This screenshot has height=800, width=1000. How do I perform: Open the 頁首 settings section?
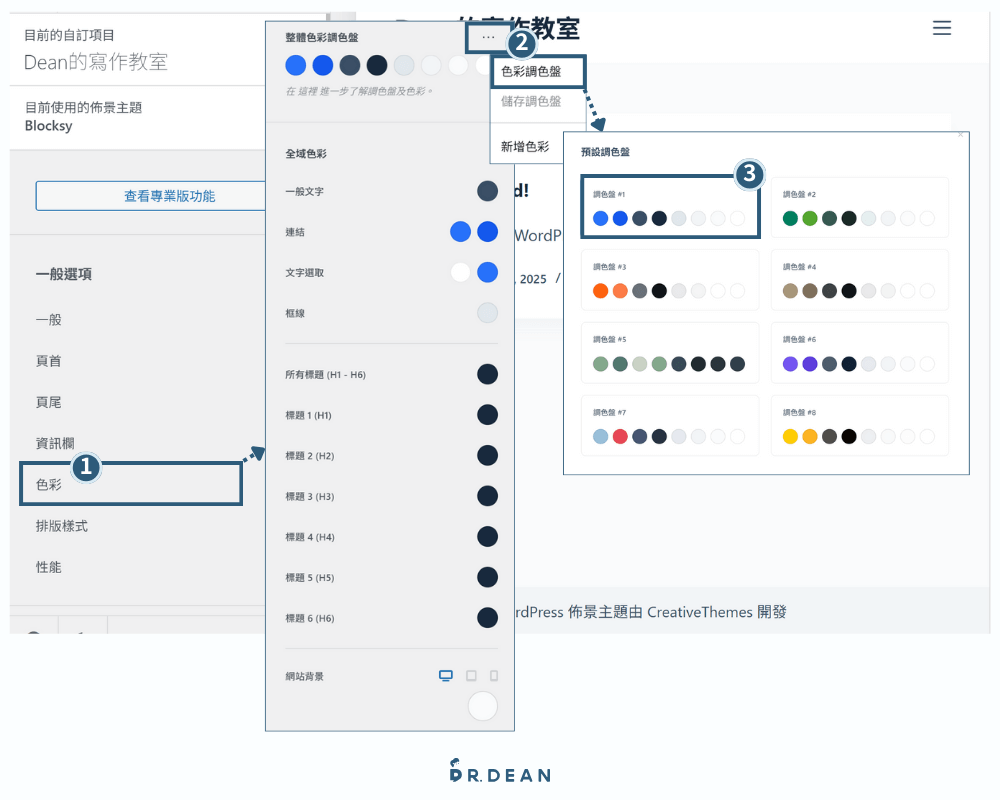(x=48, y=361)
